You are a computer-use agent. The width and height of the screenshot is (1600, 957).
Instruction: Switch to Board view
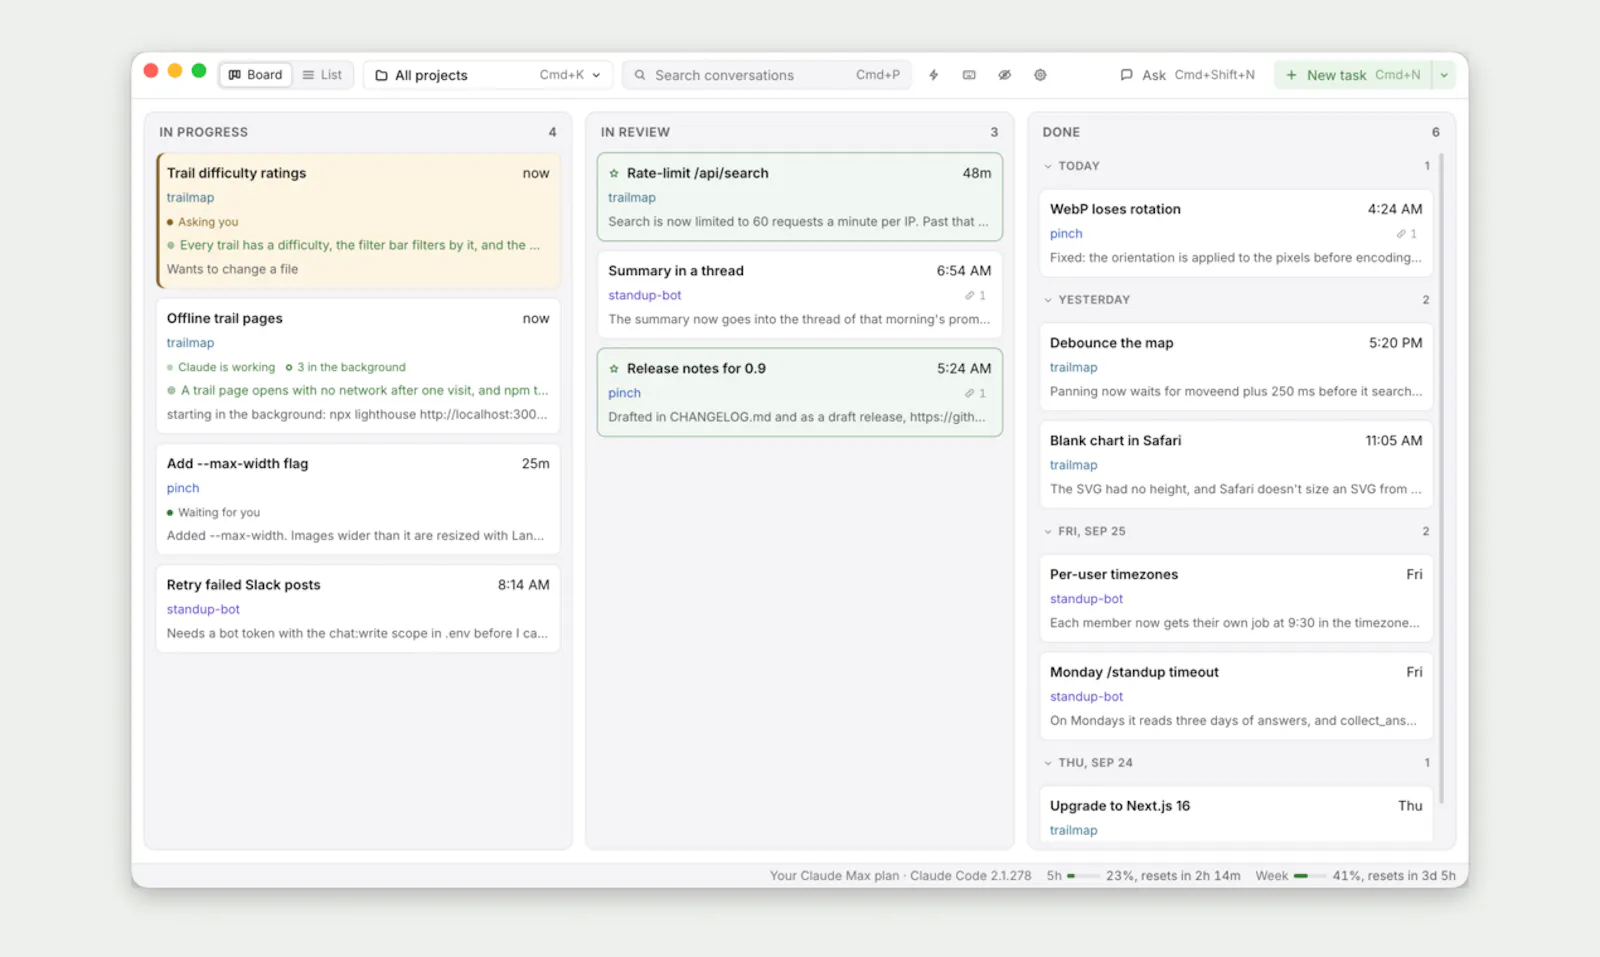(255, 75)
